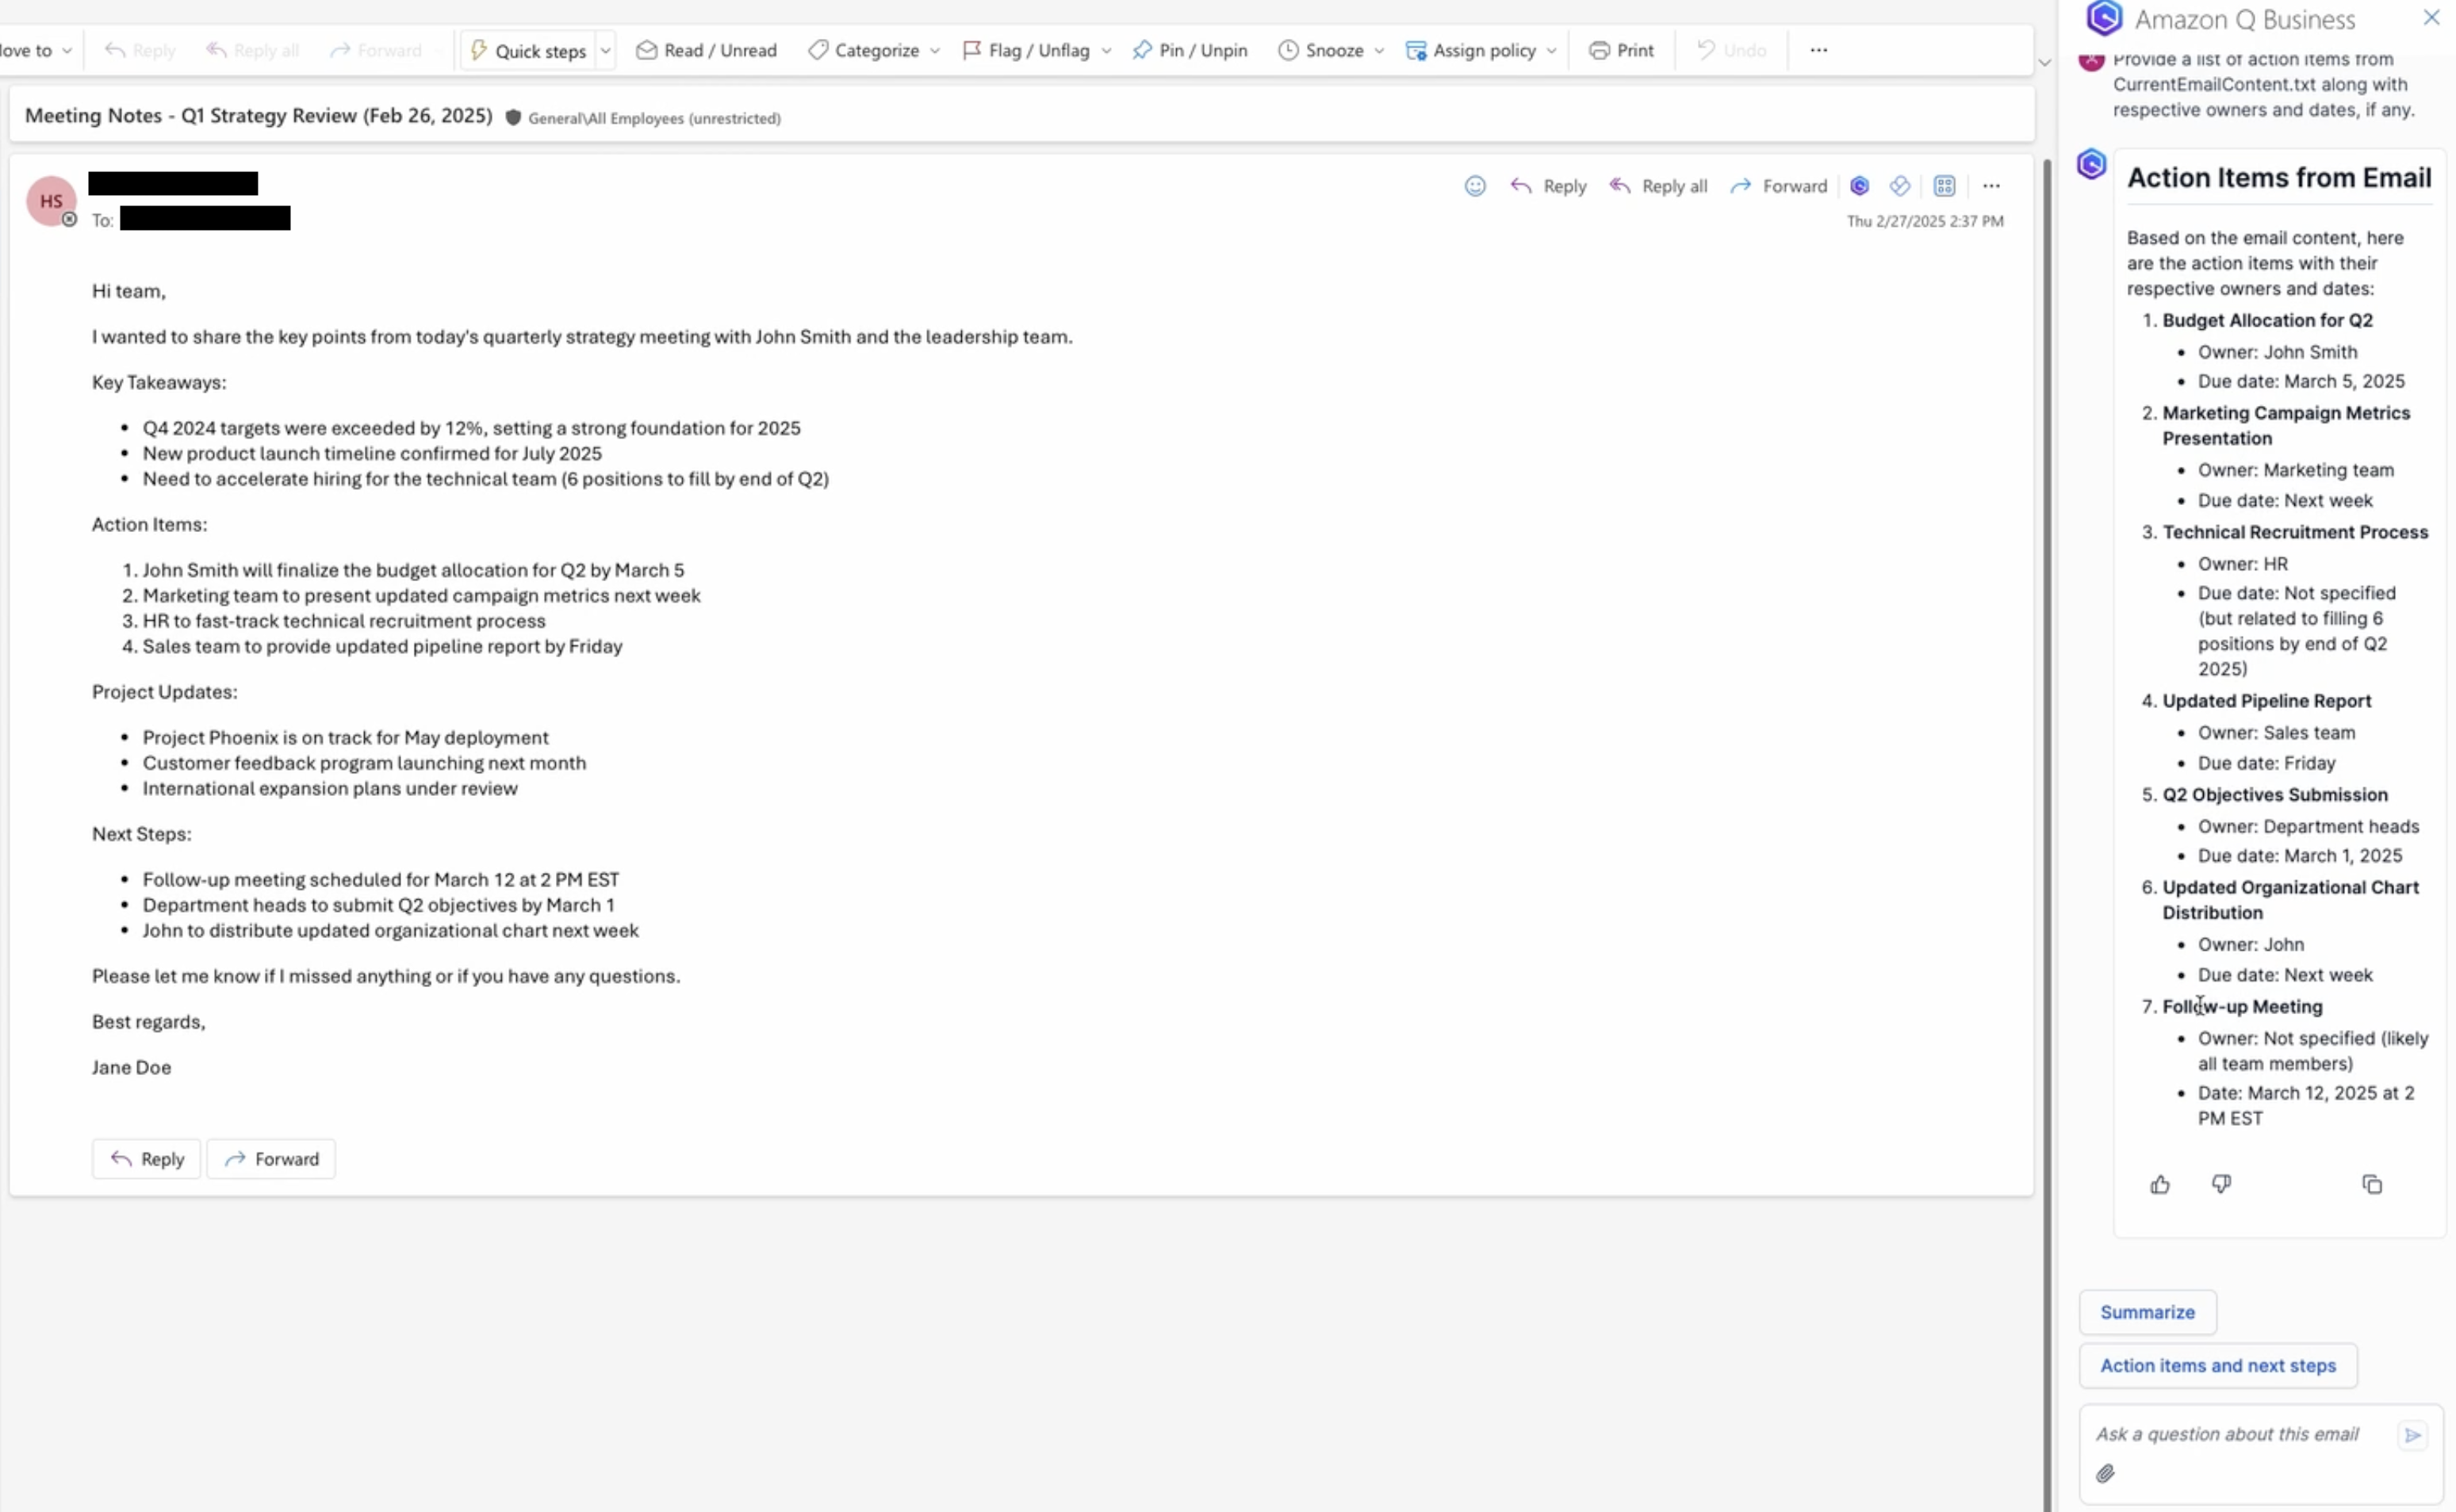2456x1512 pixels.
Task: Open the Categorize dropdown
Action: coord(874,50)
